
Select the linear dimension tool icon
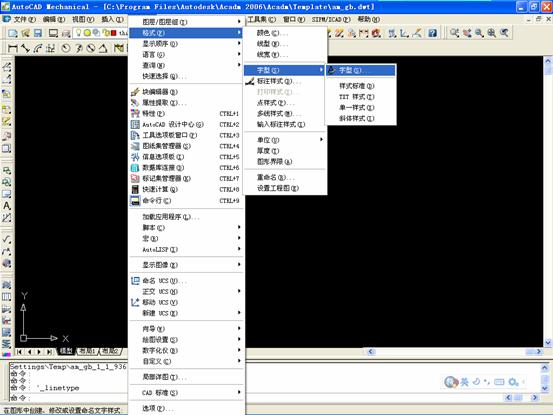(13, 48)
